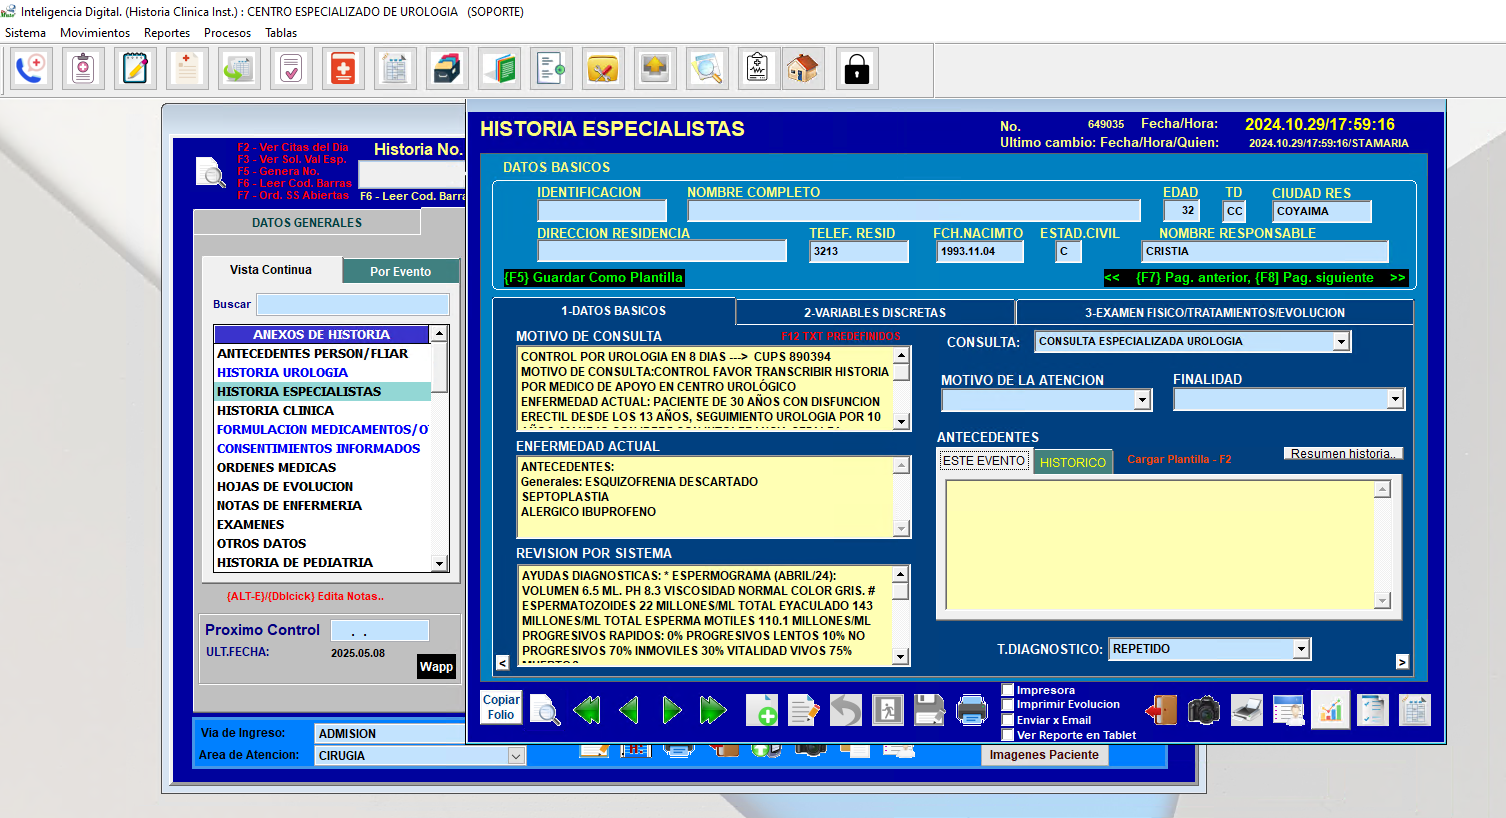This screenshot has height=818, width=1506.
Task: Expand the T.DIAGNOSTICO dropdown
Action: point(1300,649)
